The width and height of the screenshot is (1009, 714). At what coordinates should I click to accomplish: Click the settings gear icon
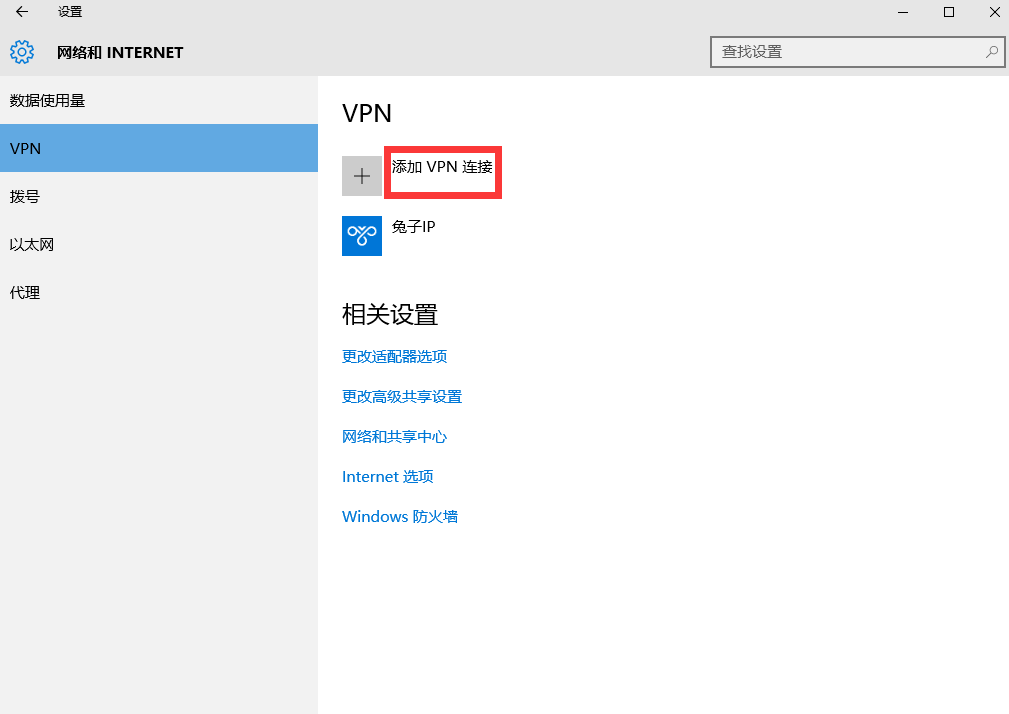(22, 52)
